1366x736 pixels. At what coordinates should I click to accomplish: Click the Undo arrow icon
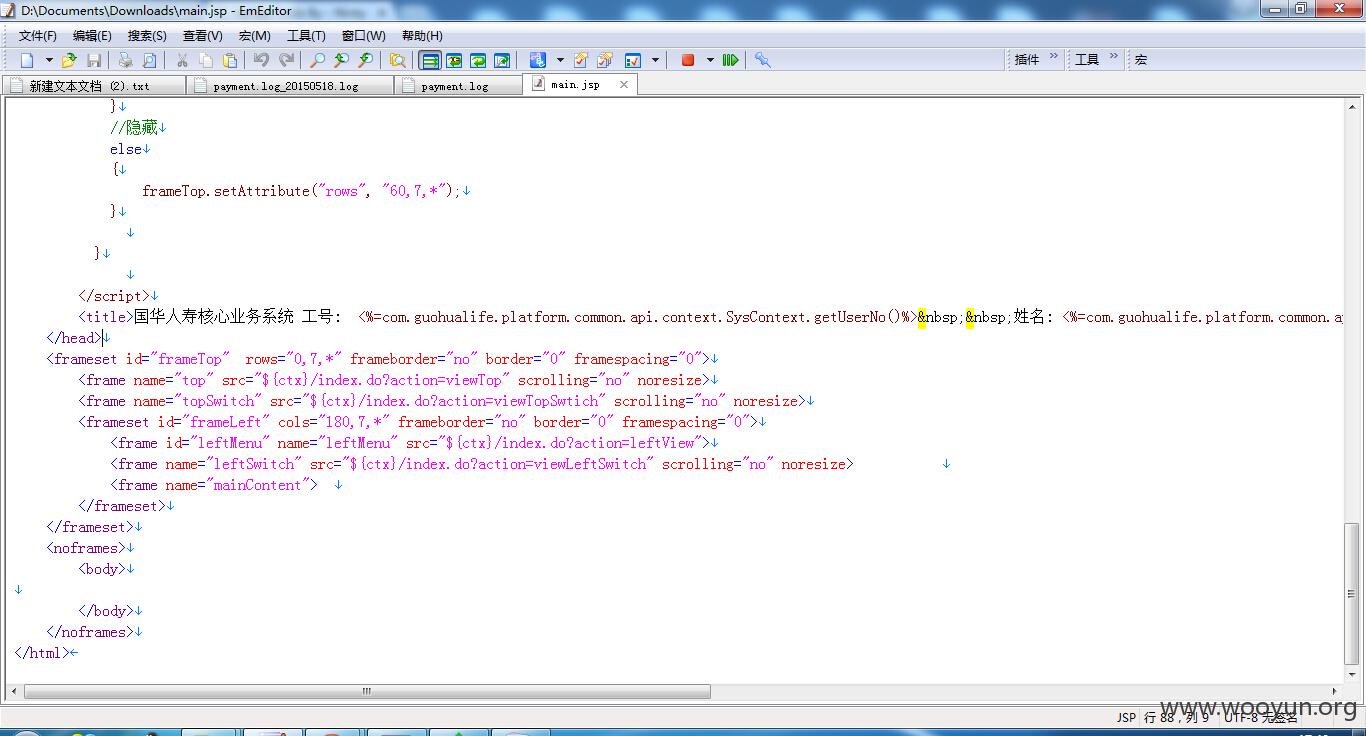261,60
